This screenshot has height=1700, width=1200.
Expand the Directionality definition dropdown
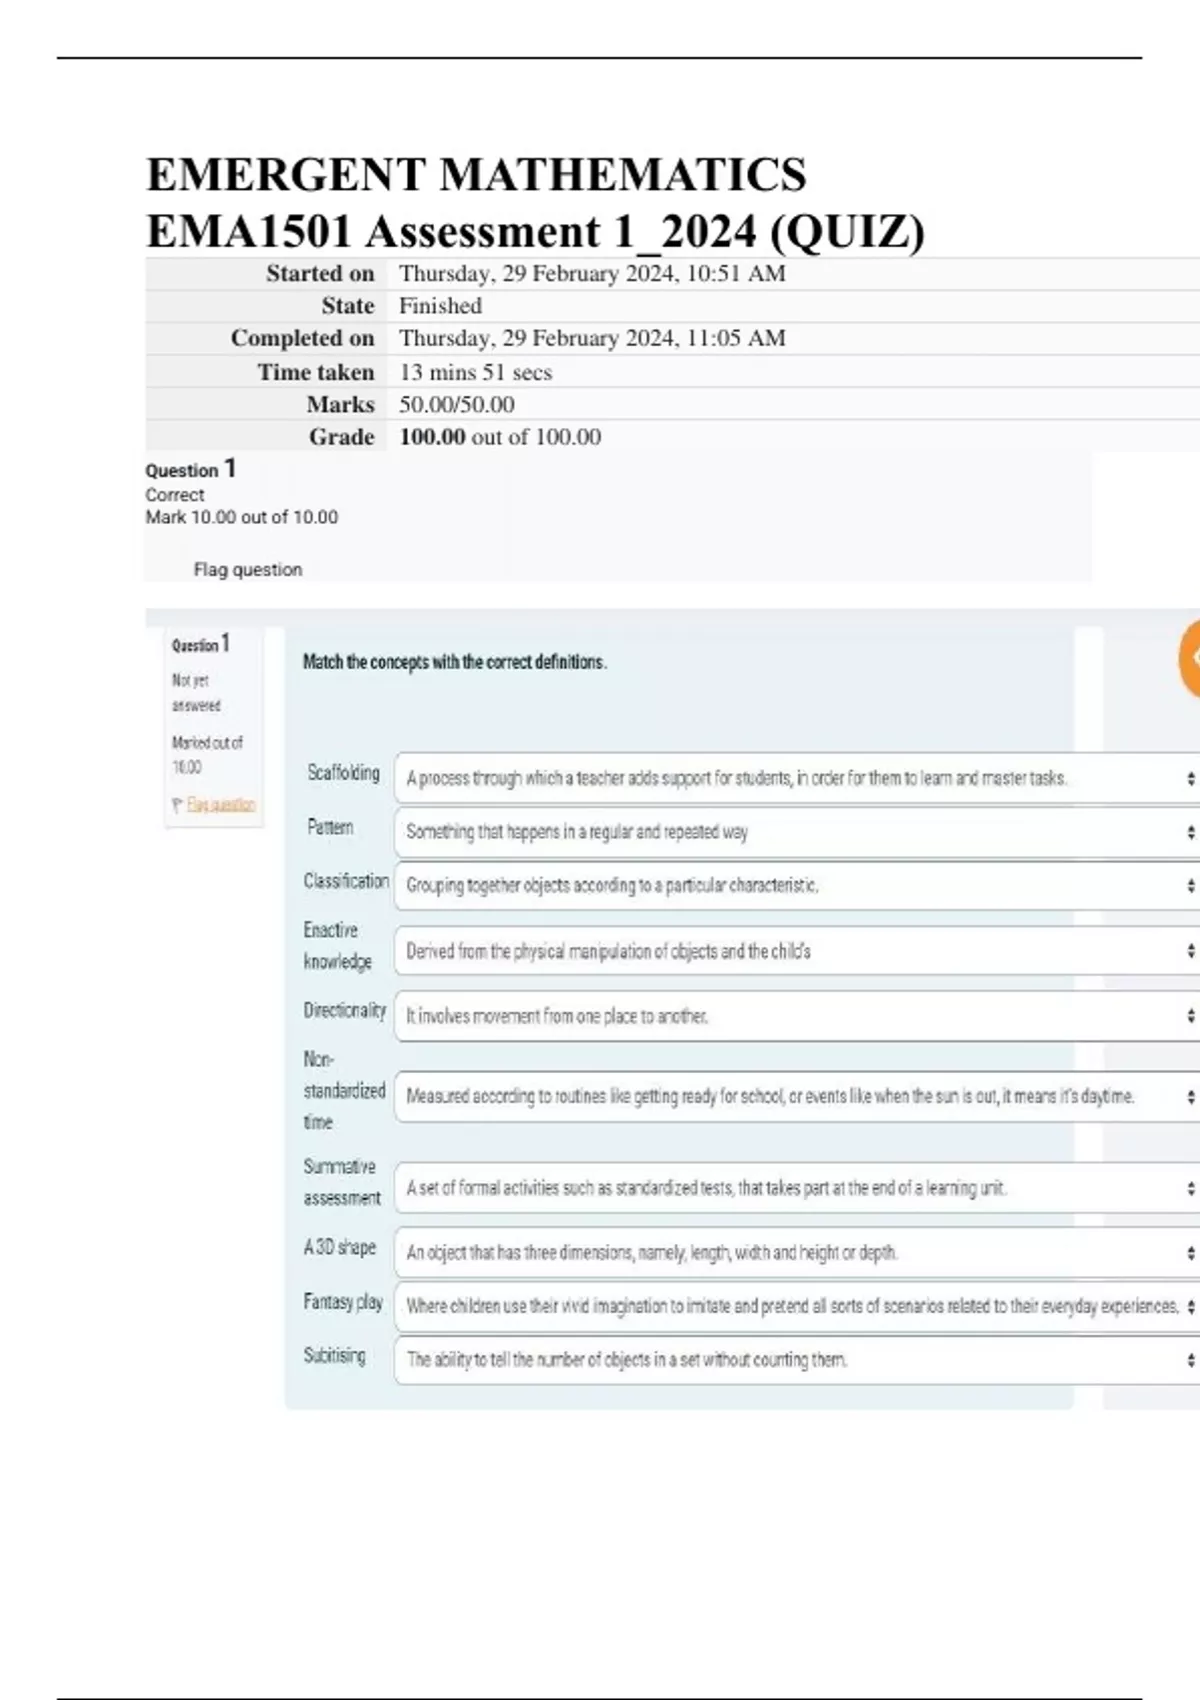795,1016
